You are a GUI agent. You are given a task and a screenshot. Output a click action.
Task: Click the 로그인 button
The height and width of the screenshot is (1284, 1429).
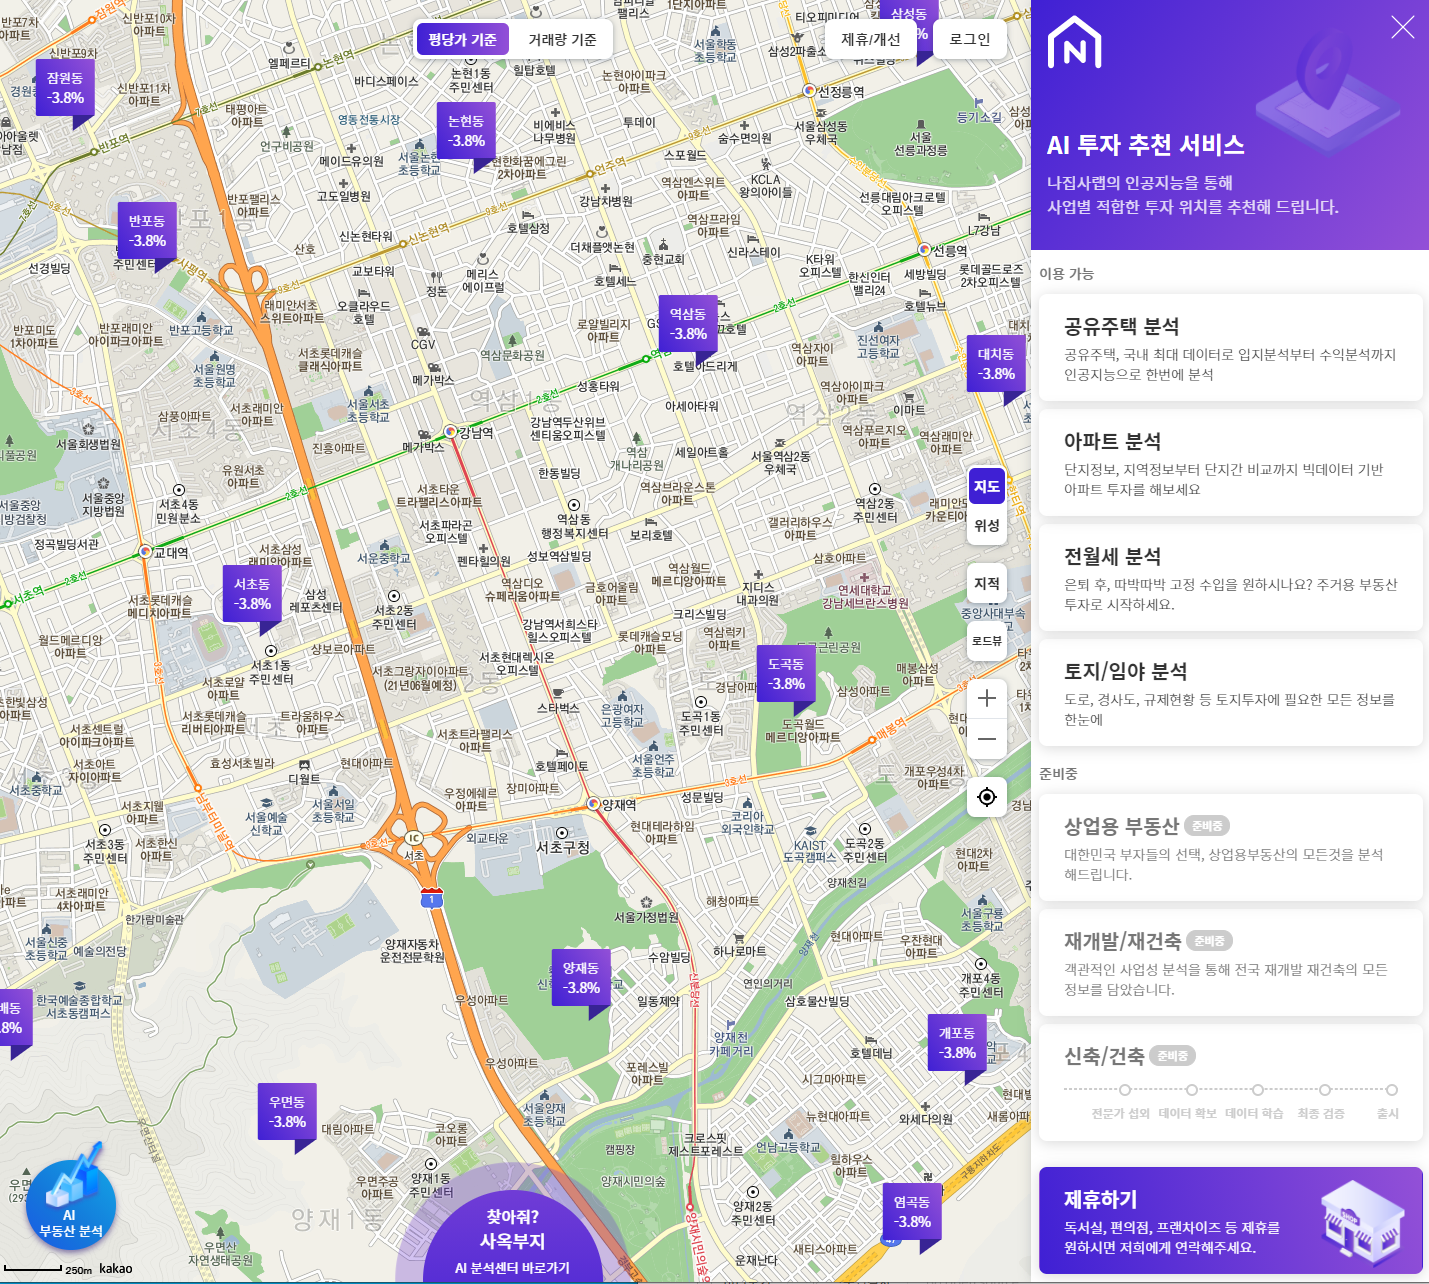click(x=970, y=40)
